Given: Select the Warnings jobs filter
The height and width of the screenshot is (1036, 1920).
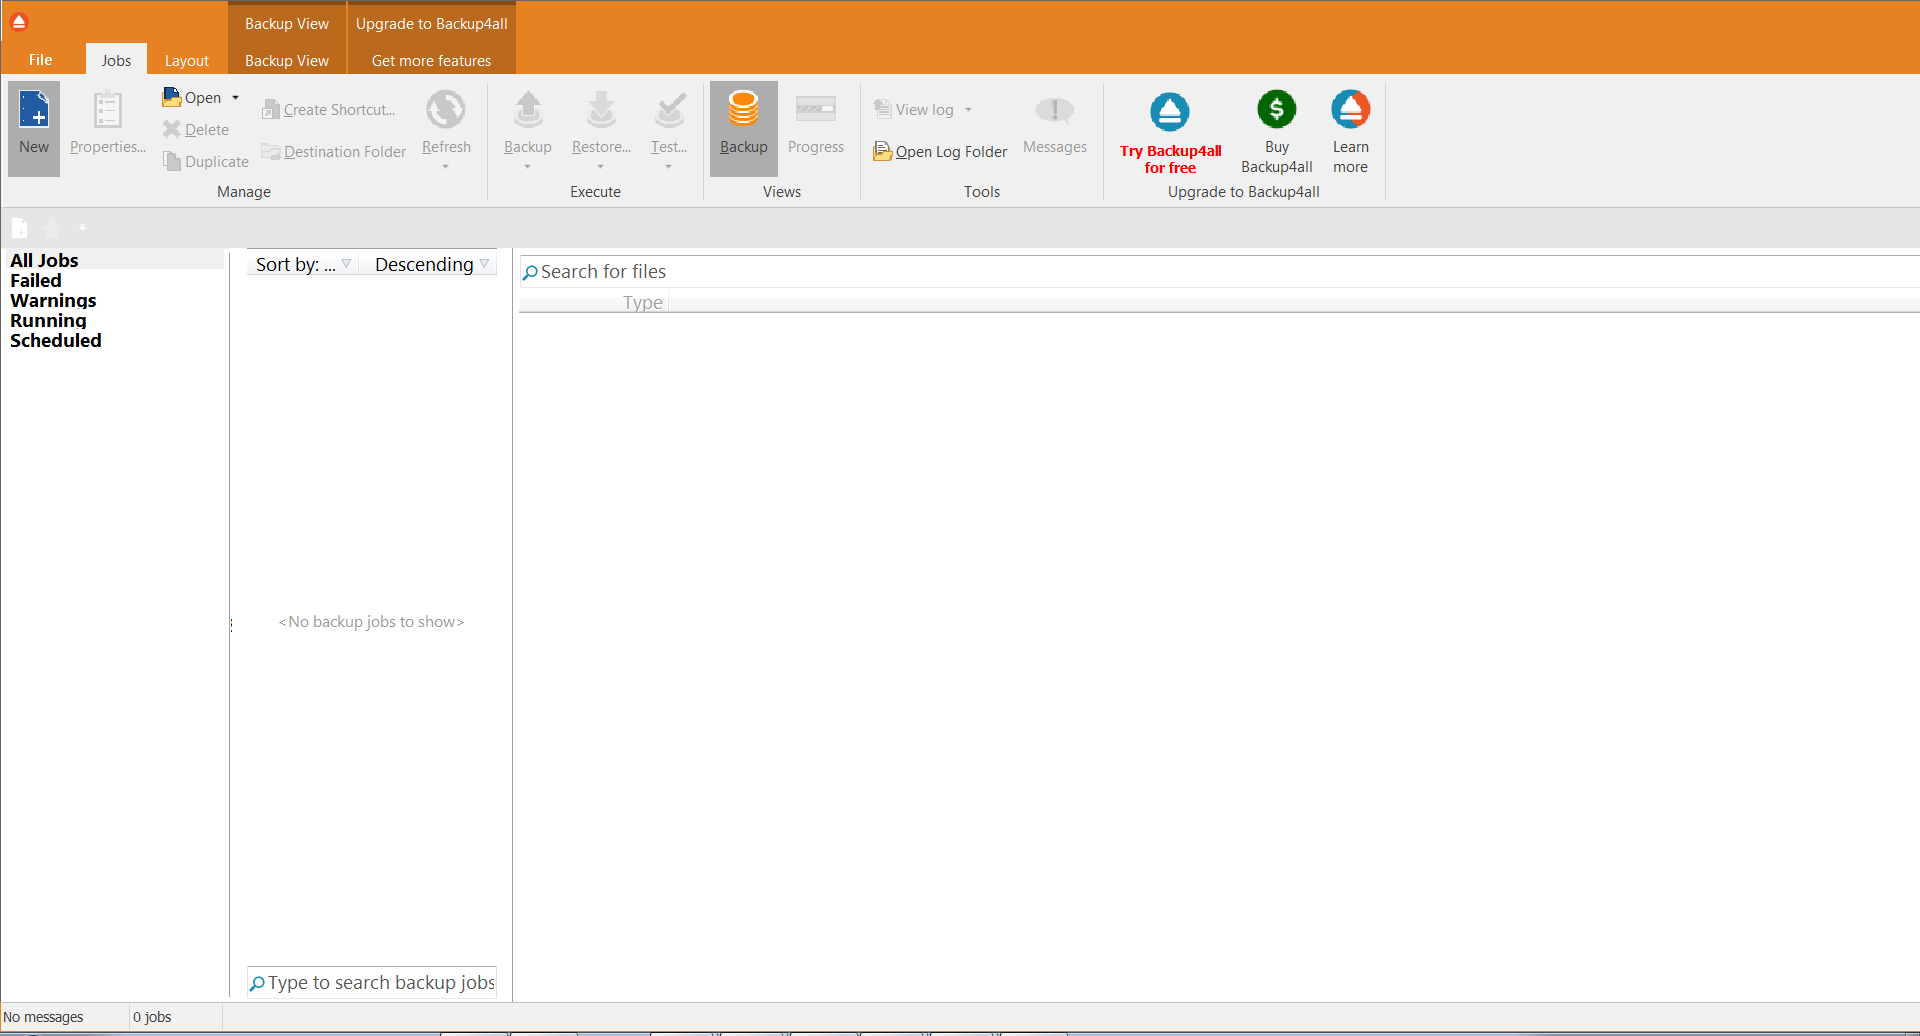Looking at the screenshot, I should point(53,300).
